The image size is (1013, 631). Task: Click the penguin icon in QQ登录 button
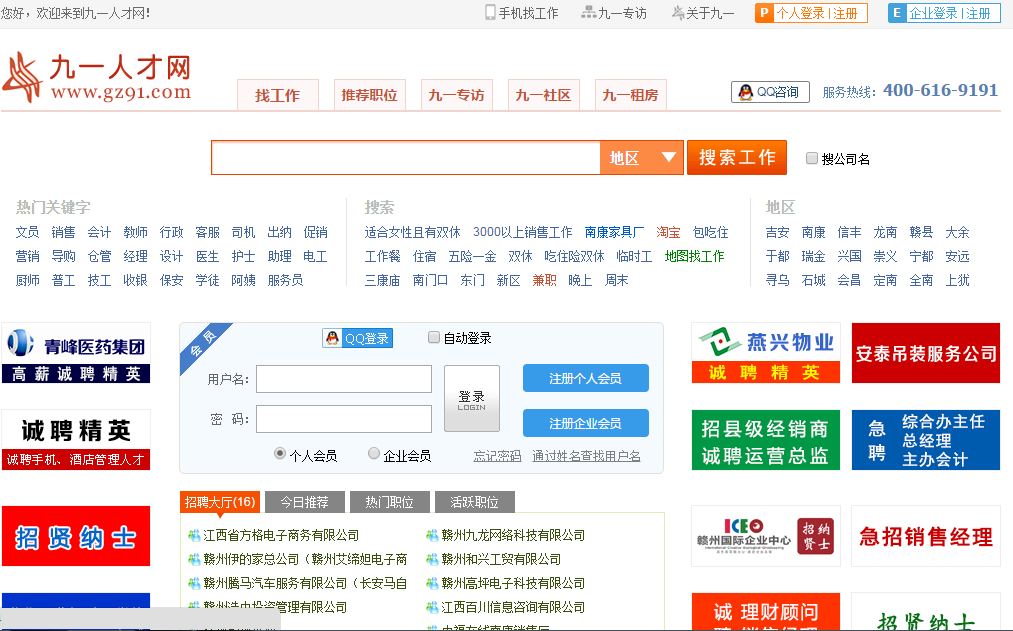332,338
